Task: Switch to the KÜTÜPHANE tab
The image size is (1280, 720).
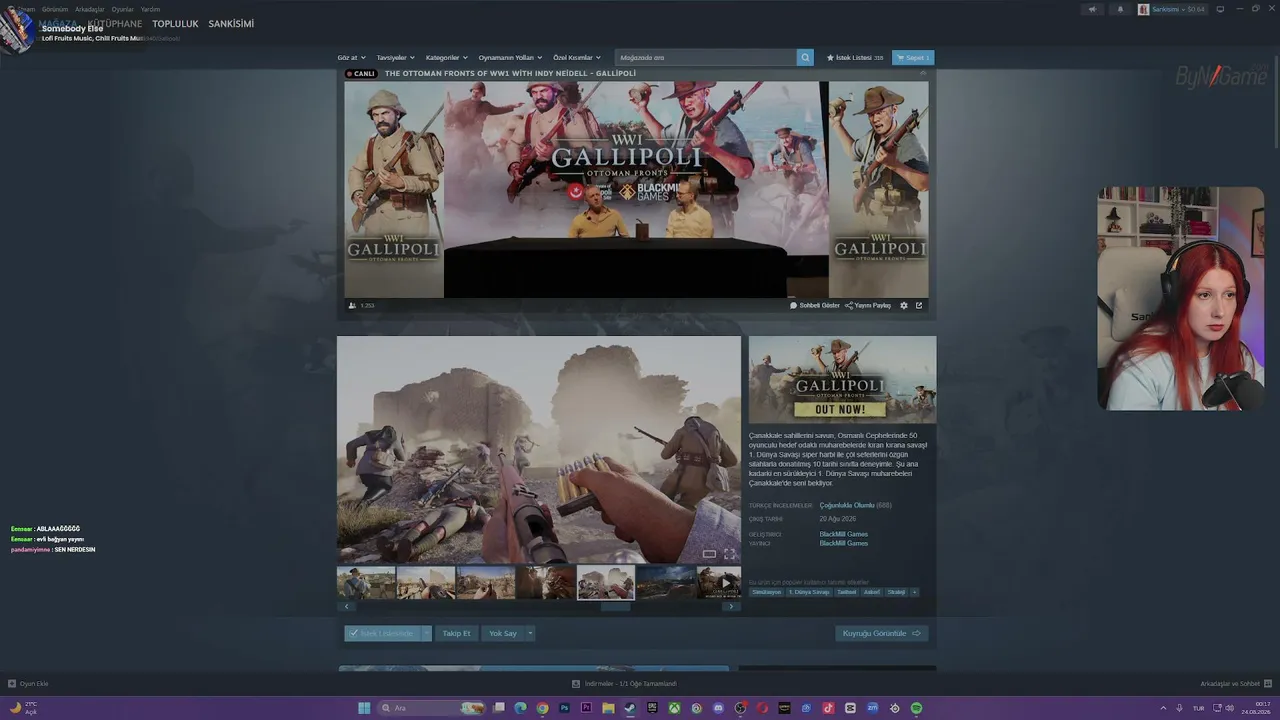Action: pyautogui.click(x=115, y=24)
